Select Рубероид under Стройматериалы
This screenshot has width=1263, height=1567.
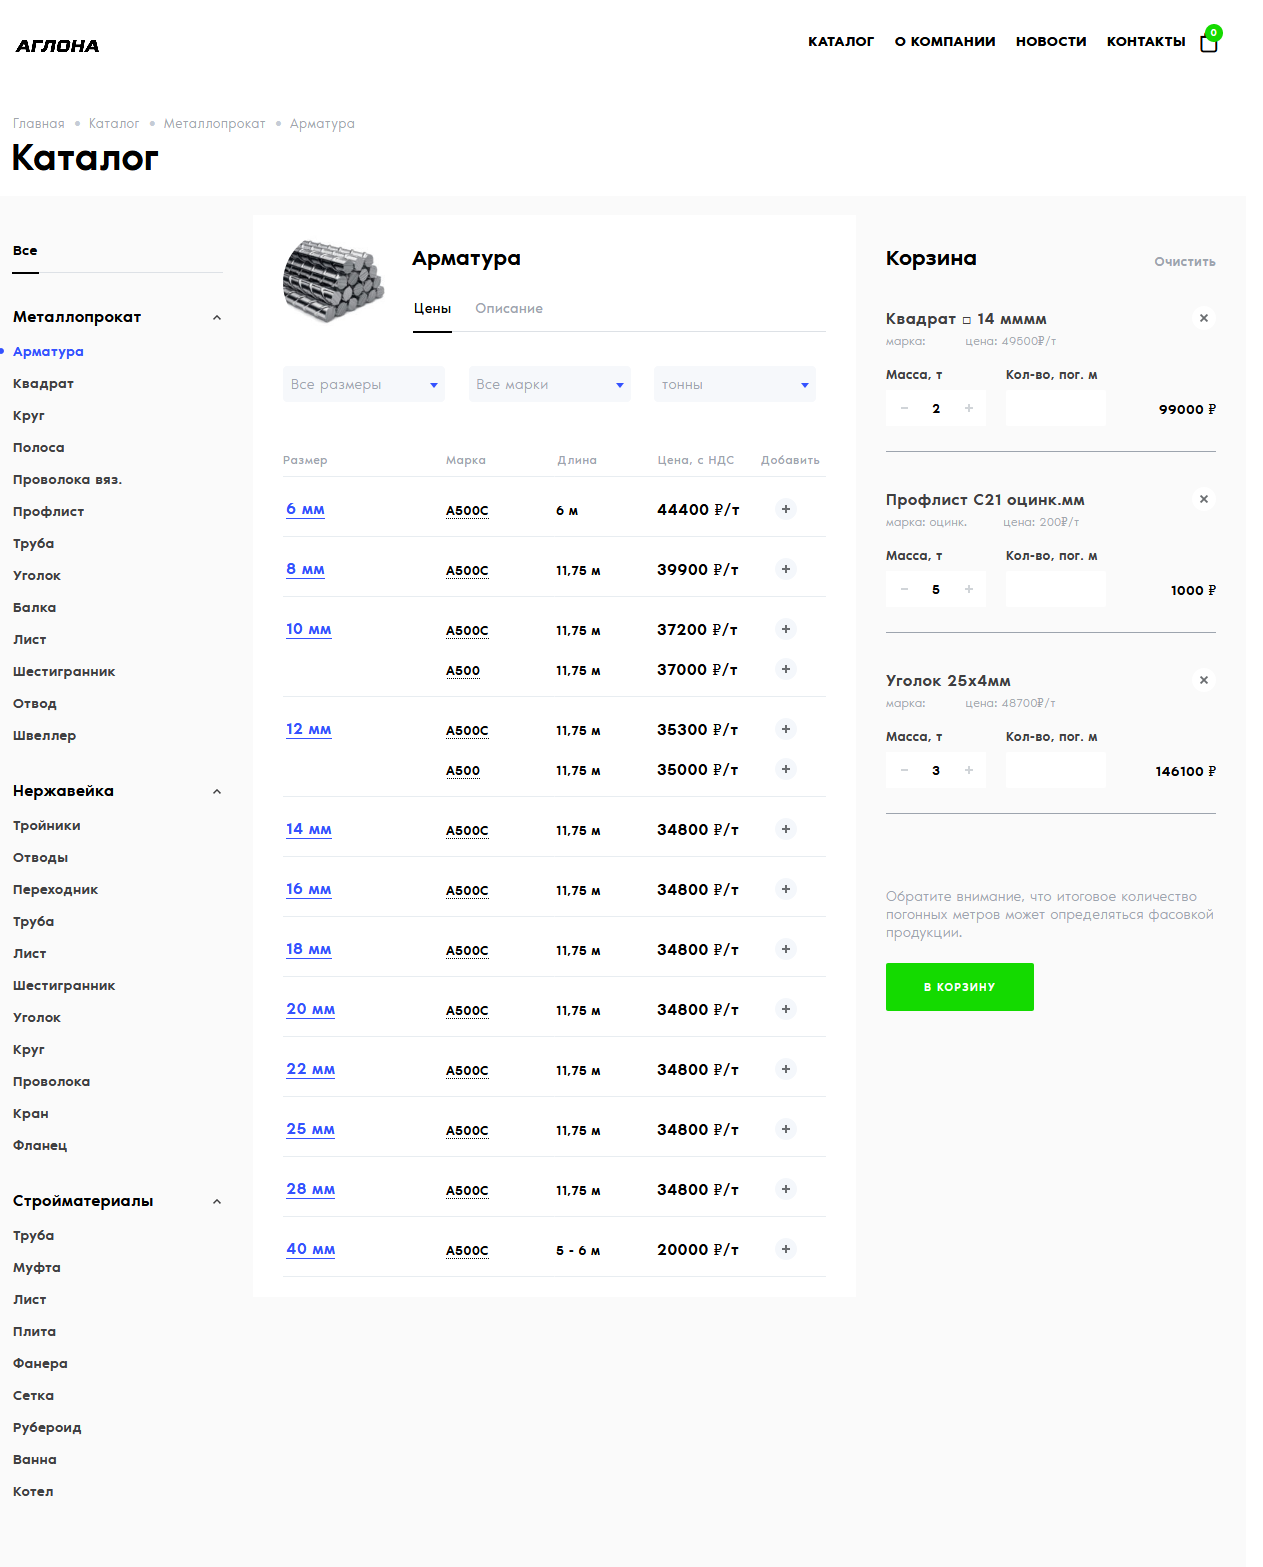(47, 1428)
